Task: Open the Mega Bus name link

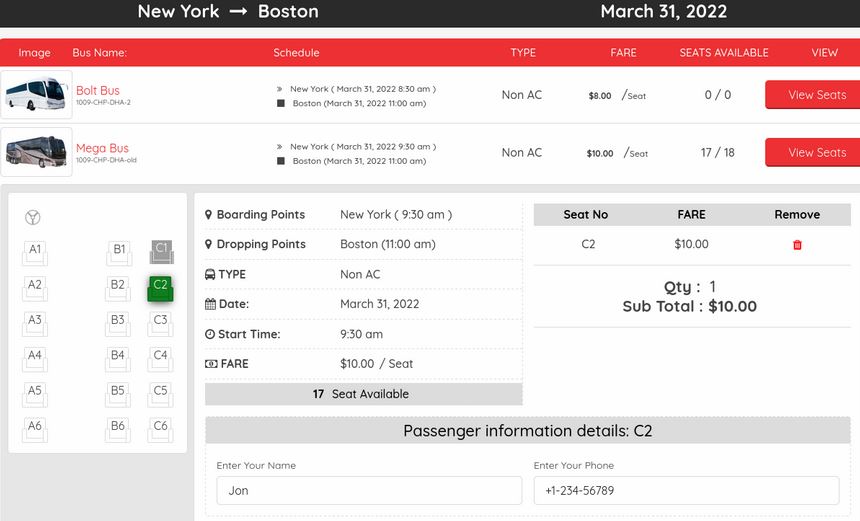Action: tap(102, 148)
